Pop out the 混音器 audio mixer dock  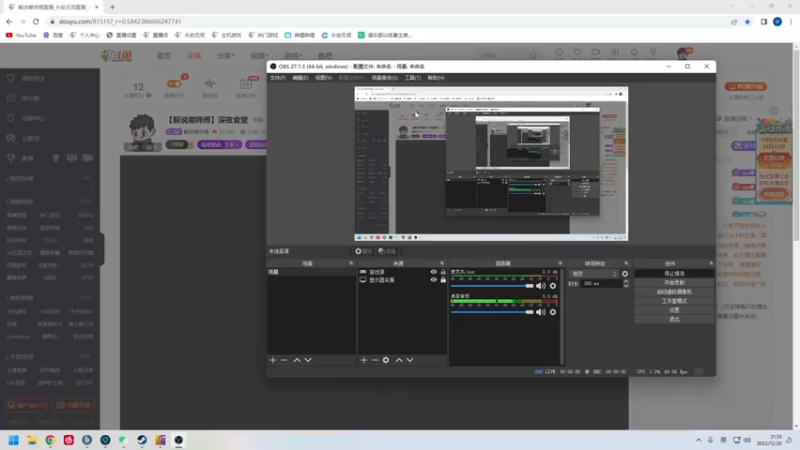tap(560, 263)
